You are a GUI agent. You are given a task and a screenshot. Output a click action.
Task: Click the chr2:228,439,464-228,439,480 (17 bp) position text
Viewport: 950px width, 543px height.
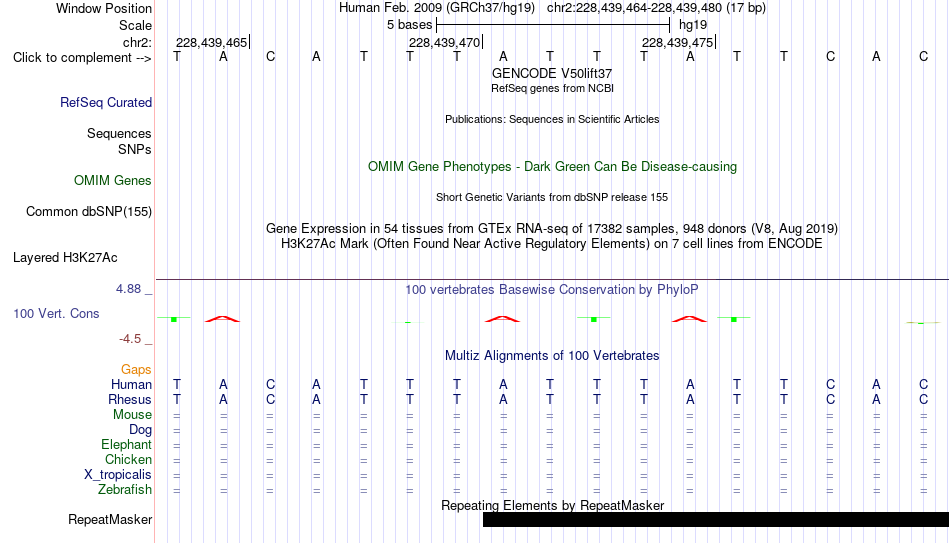[x=656, y=8]
